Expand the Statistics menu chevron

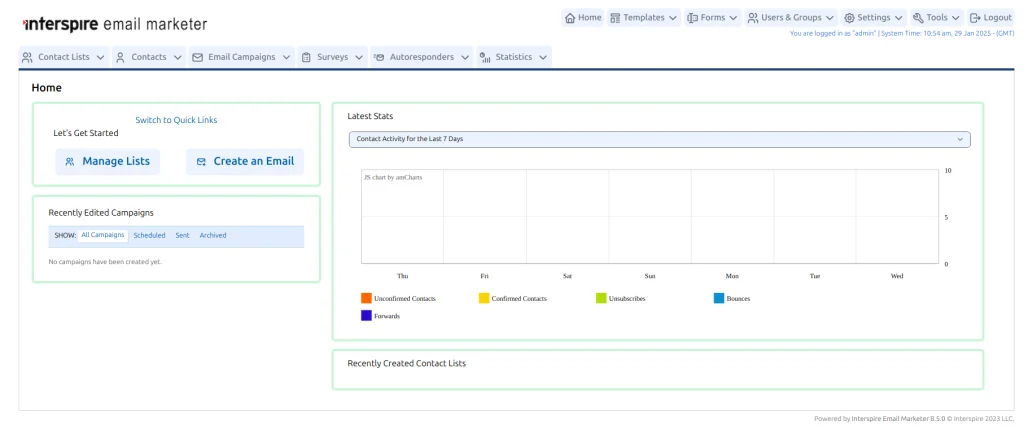[543, 57]
